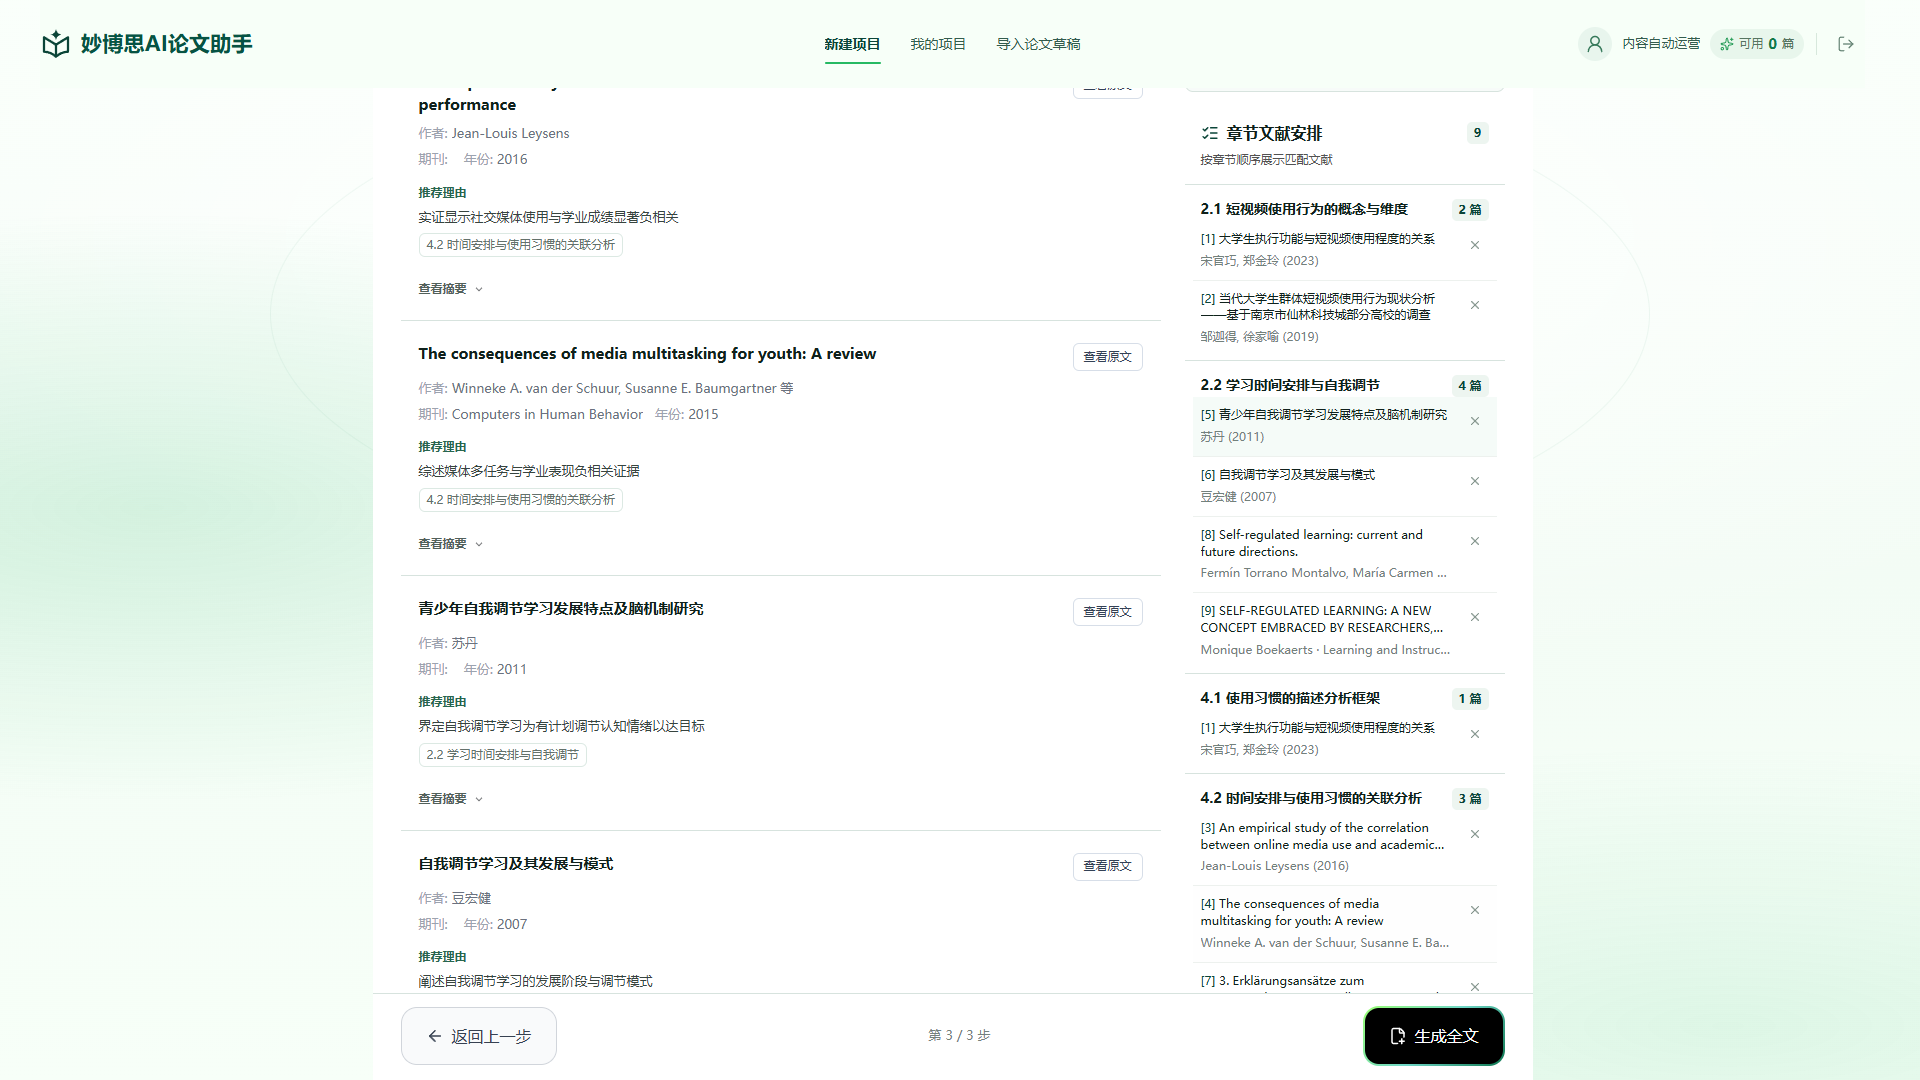
Task: Click the 返回上一步 button
Action: click(479, 1036)
